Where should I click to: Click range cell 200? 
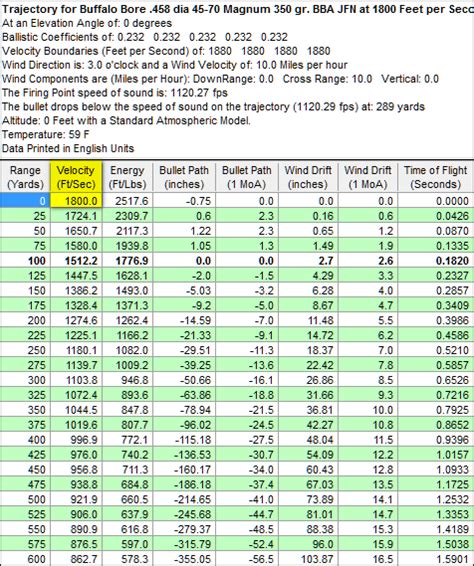click(25, 321)
